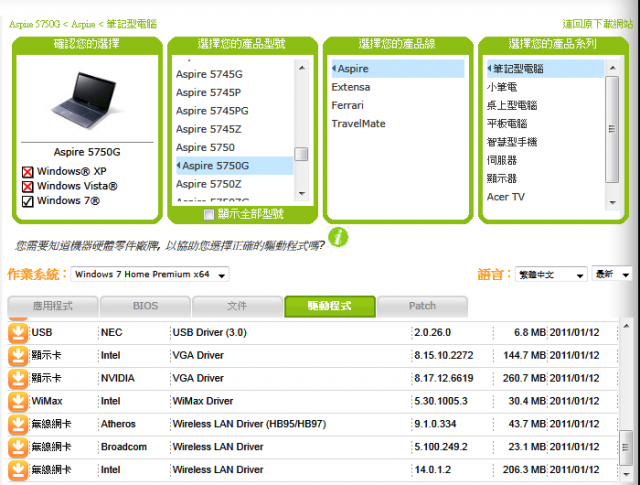Select Acer TV product series

pyautogui.click(x=505, y=197)
